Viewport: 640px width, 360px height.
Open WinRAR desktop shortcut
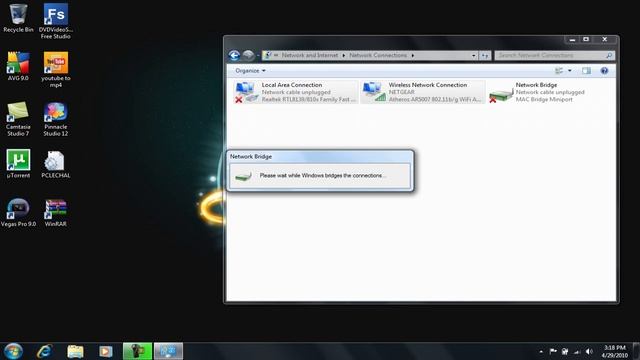point(56,212)
